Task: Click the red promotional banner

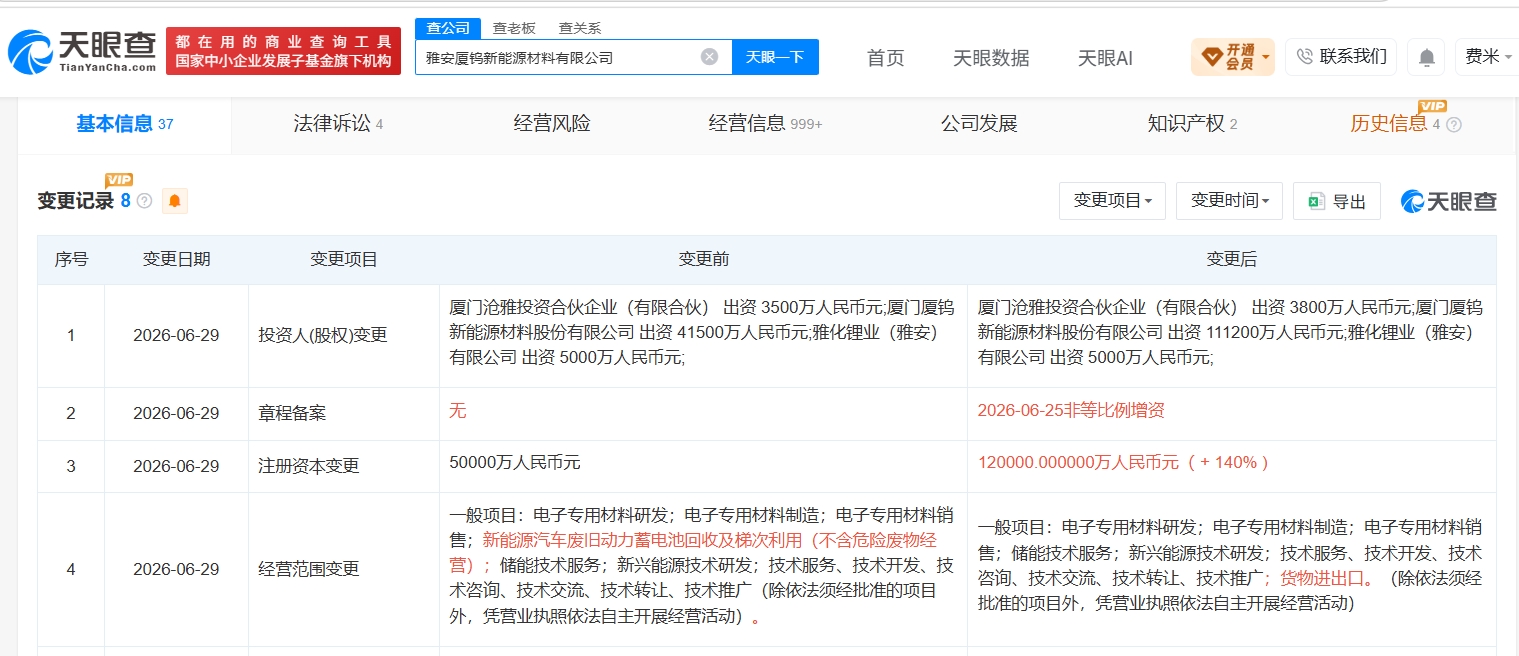Action: click(283, 51)
